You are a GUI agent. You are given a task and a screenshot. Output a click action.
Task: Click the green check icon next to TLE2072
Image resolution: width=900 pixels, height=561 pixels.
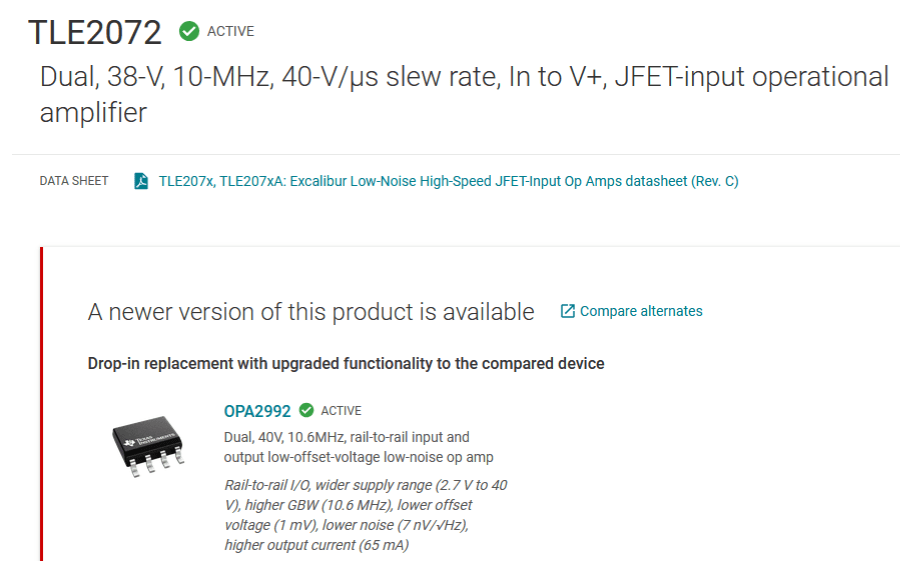(x=189, y=31)
